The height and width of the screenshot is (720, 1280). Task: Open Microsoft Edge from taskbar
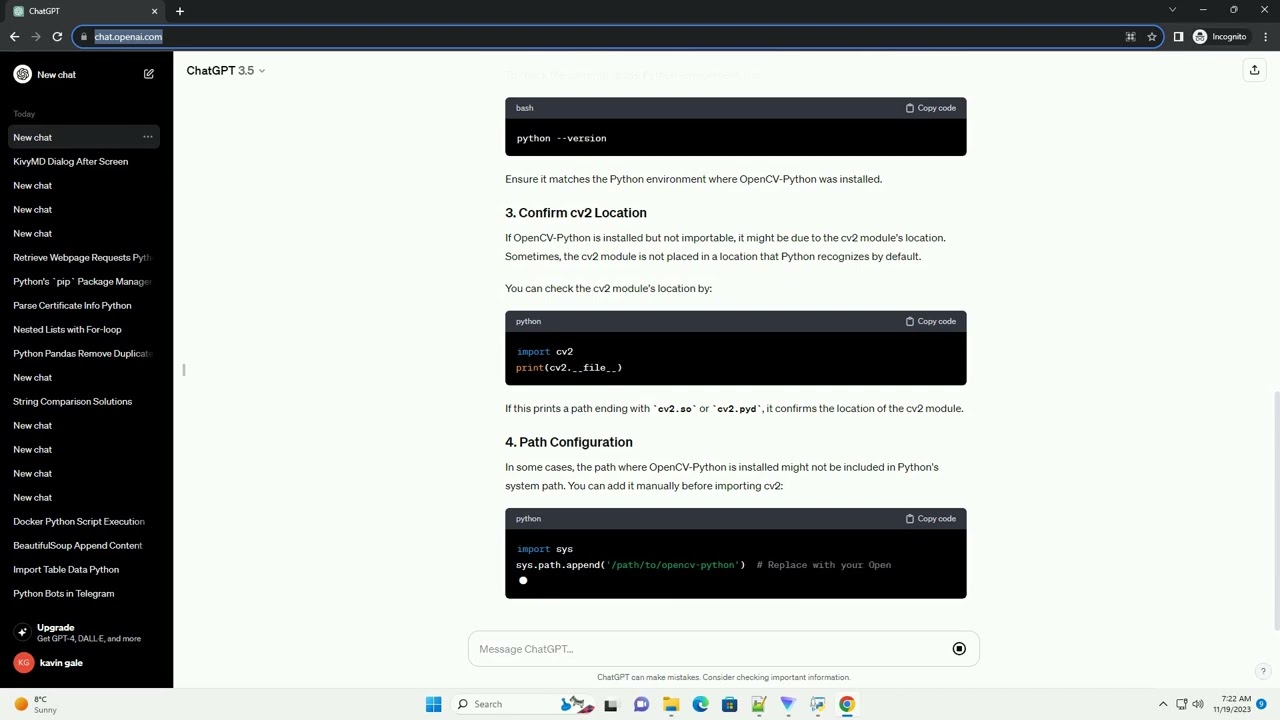[x=700, y=704]
